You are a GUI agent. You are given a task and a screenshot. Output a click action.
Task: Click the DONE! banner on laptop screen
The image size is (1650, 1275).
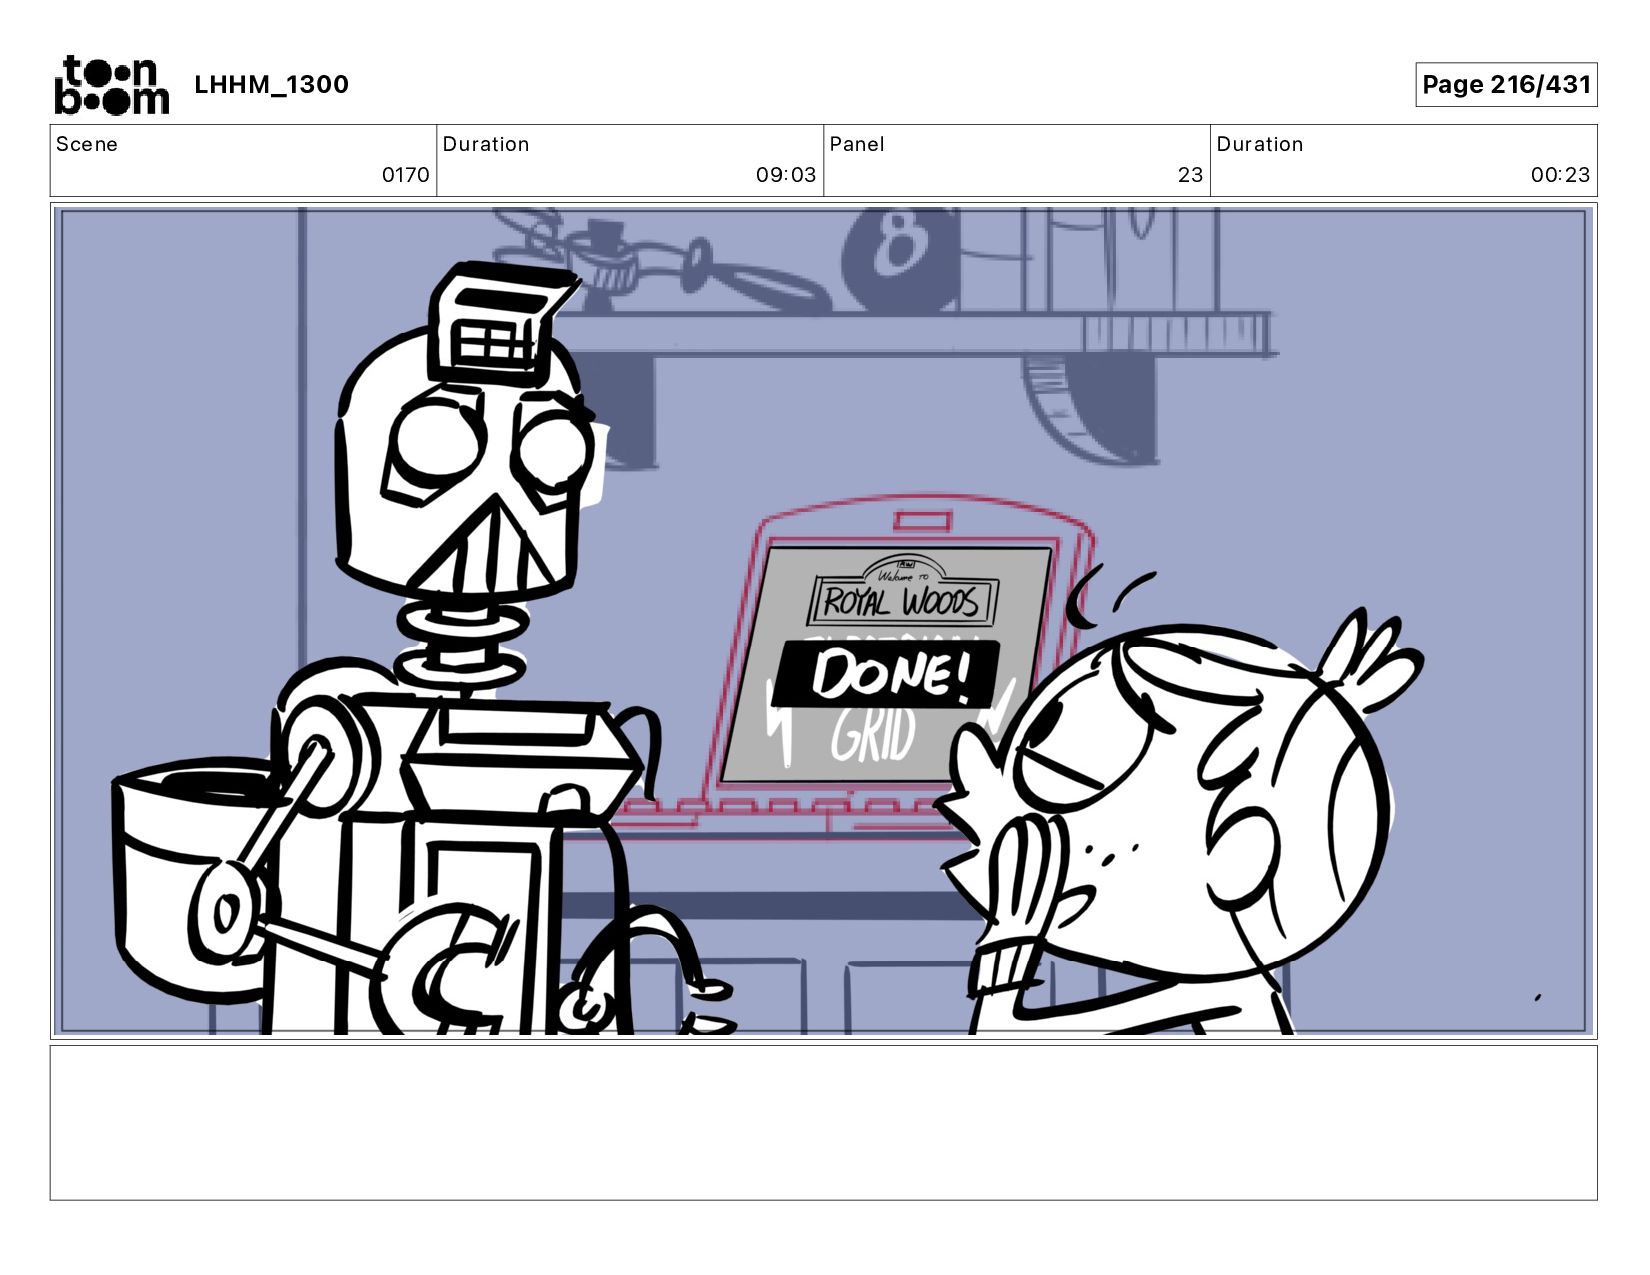(x=888, y=674)
